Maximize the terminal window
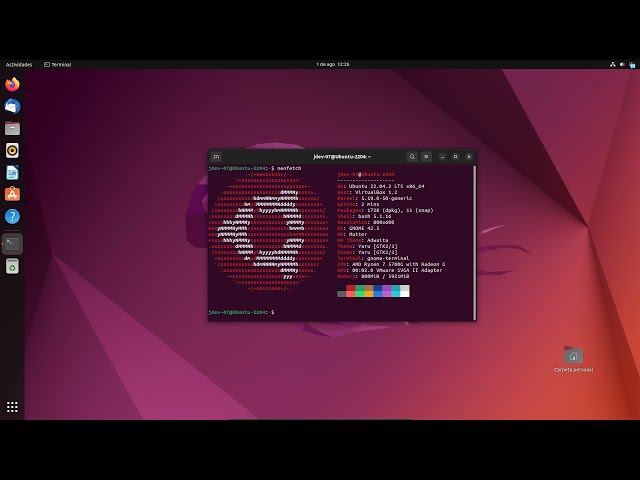 [456, 157]
